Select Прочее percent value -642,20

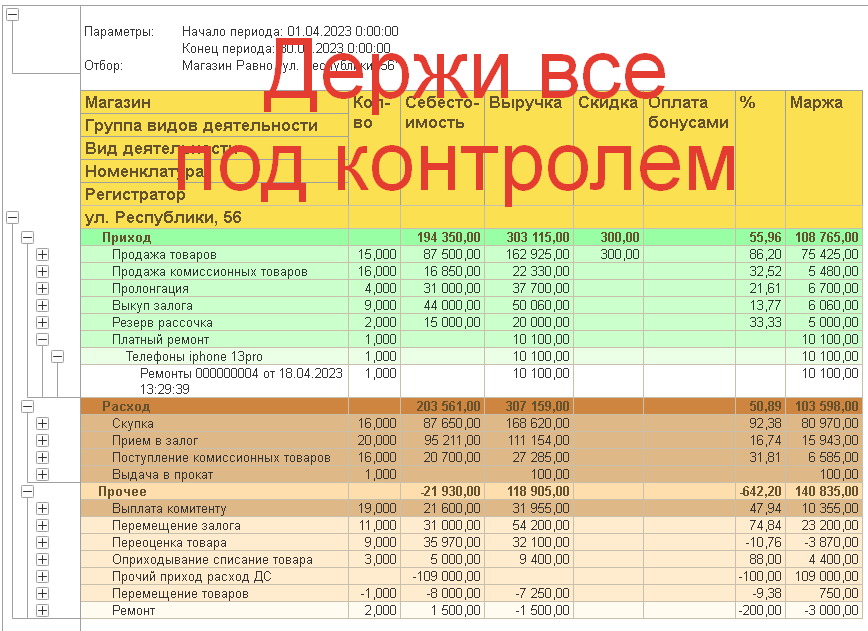(x=760, y=492)
